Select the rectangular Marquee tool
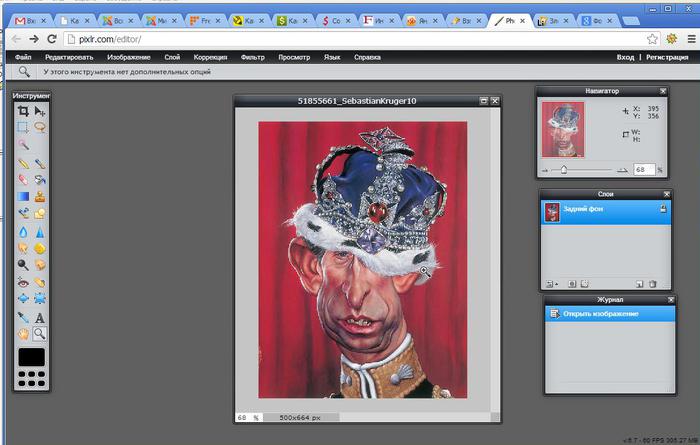 tap(23, 127)
